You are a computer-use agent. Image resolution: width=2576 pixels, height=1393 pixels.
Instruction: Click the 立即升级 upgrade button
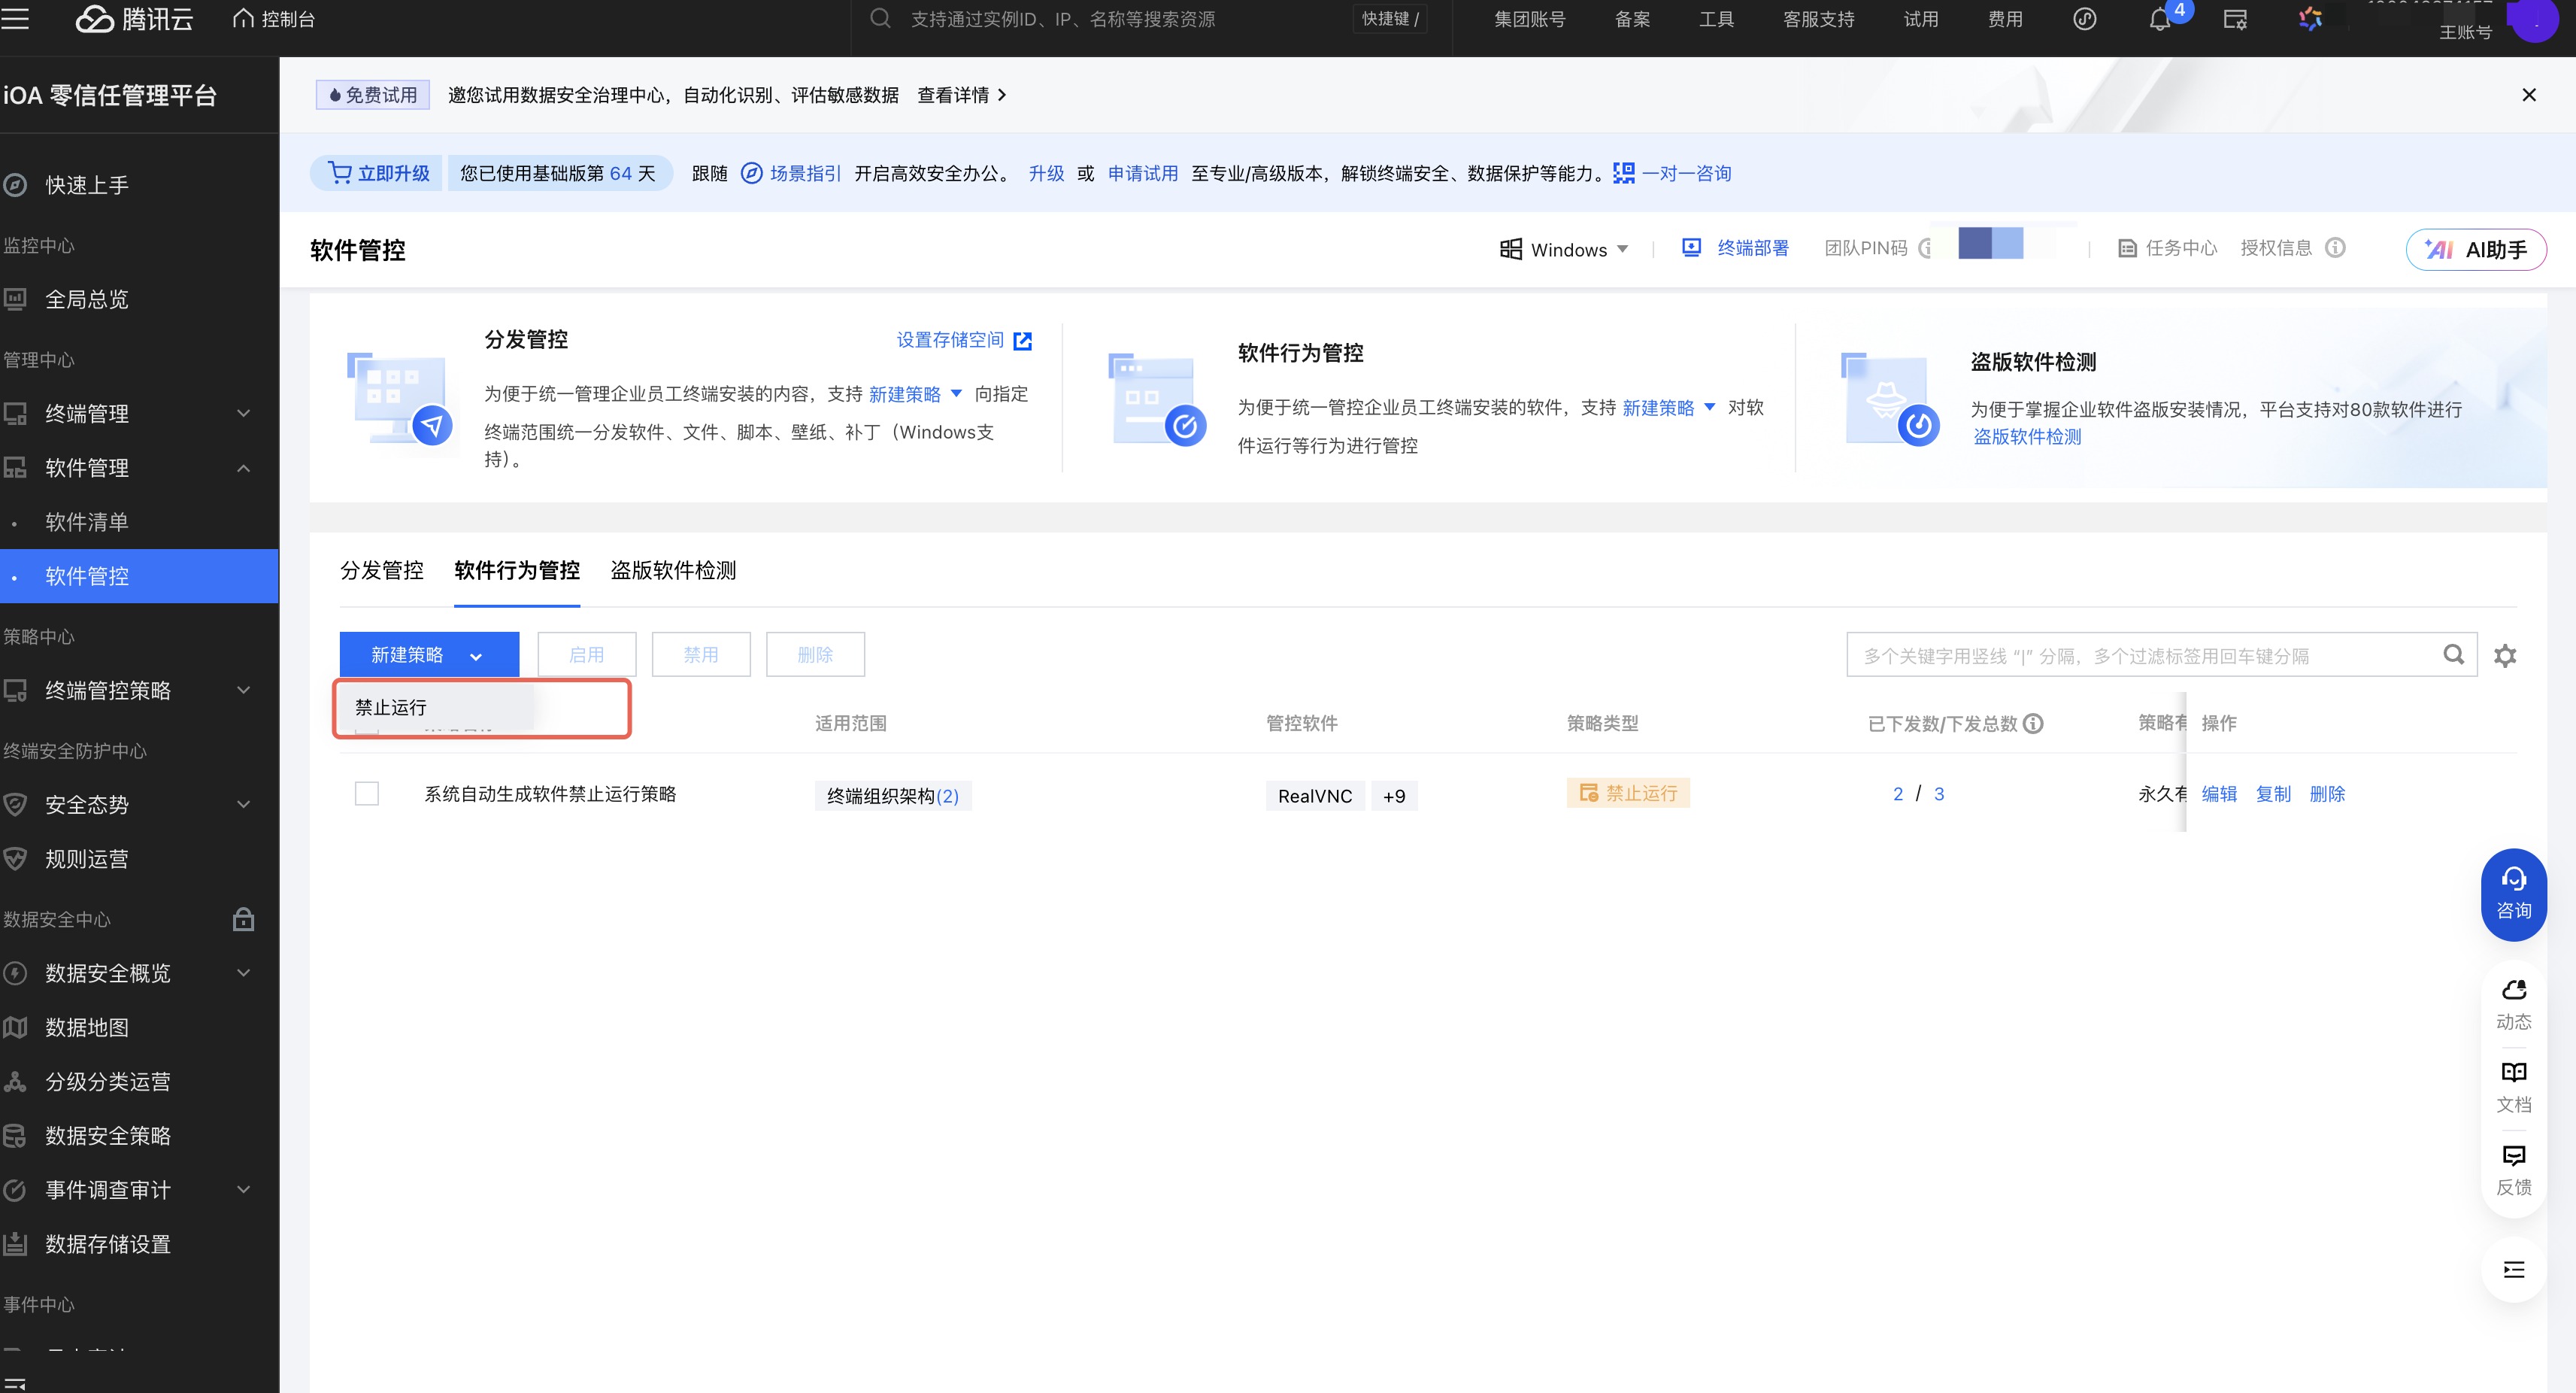[378, 173]
